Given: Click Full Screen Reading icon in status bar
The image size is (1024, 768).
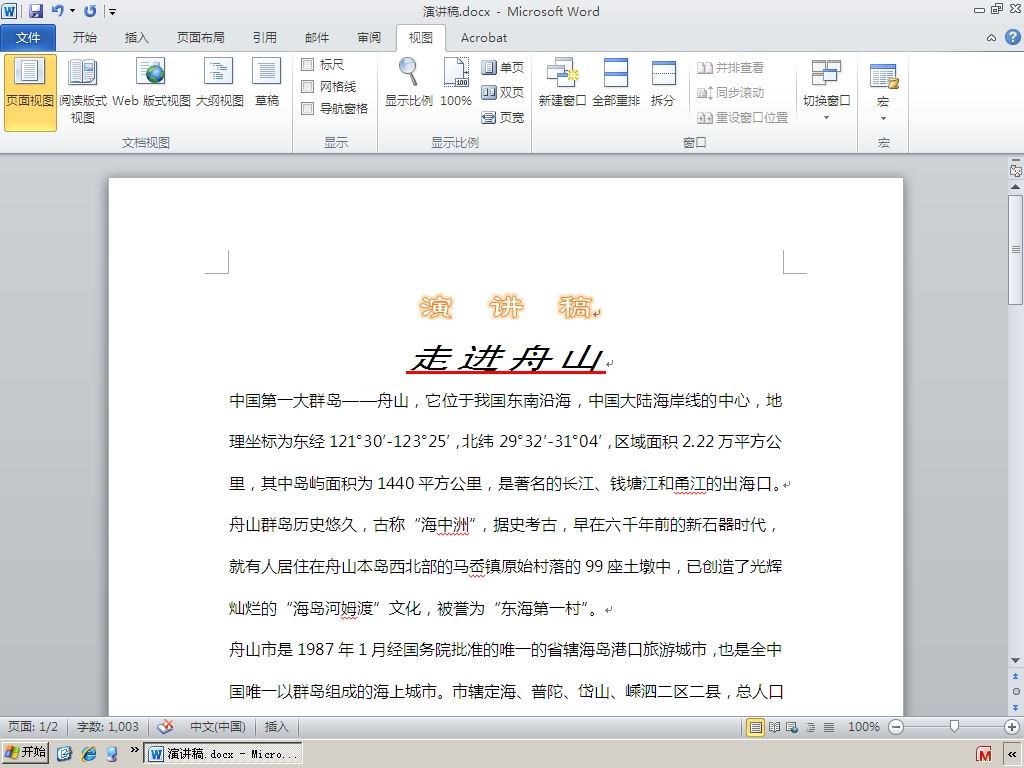Looking at the screenshot, I should [x=774, y=727].
